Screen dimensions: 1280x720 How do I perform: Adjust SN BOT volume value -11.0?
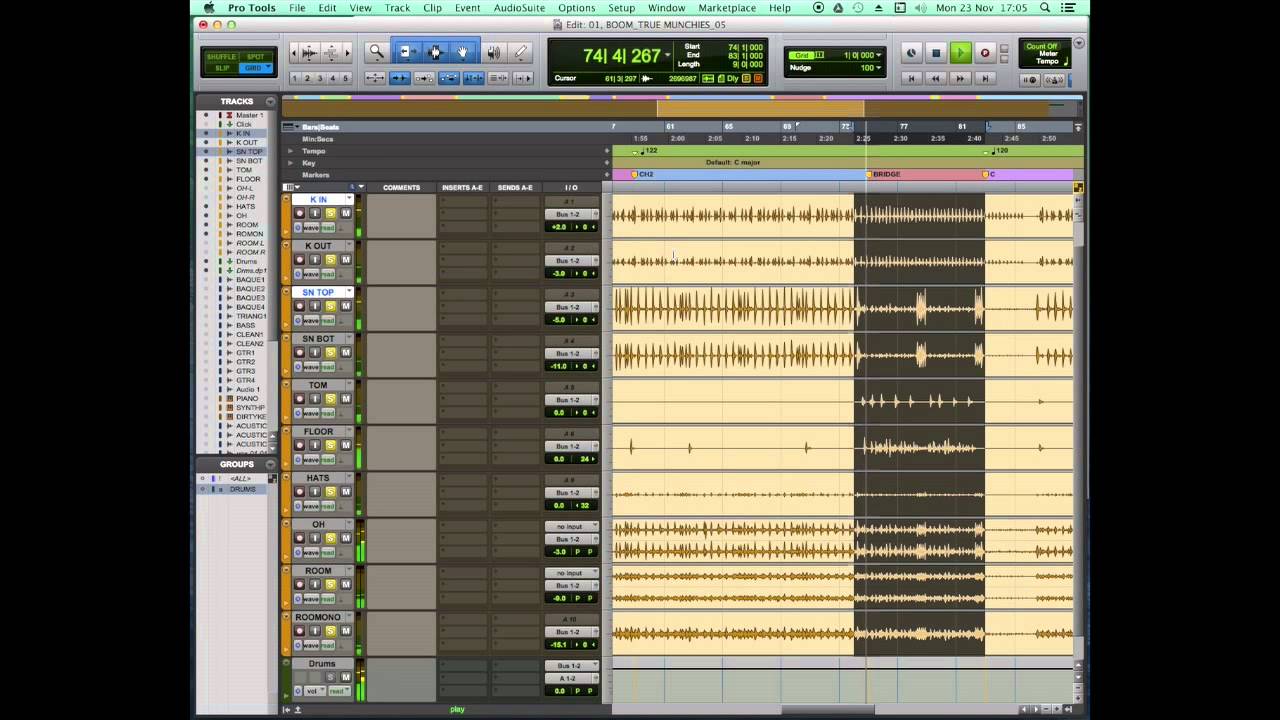558,366
